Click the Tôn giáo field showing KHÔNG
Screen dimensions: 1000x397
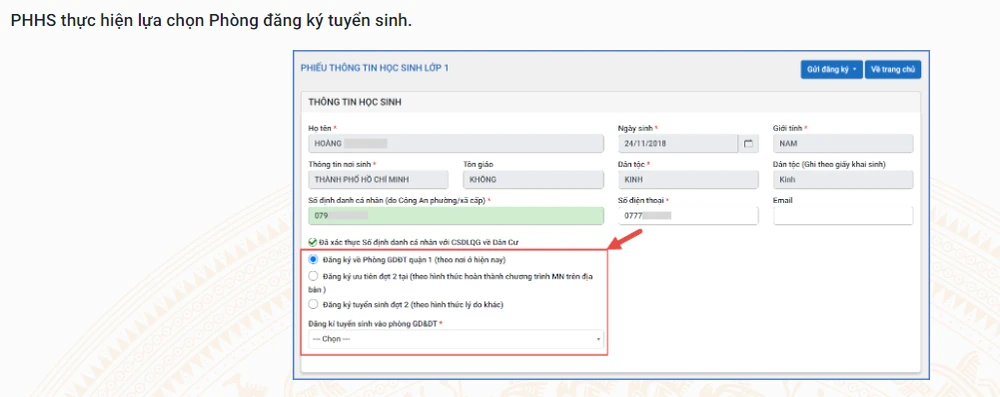(533, 179)
